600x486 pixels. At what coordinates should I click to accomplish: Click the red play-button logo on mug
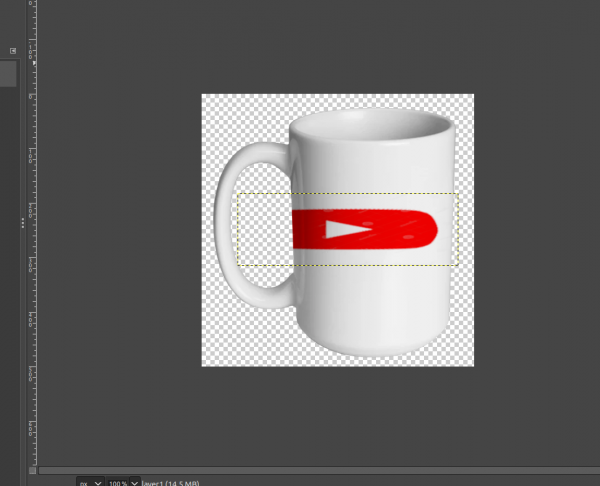[x=365, y=229]
